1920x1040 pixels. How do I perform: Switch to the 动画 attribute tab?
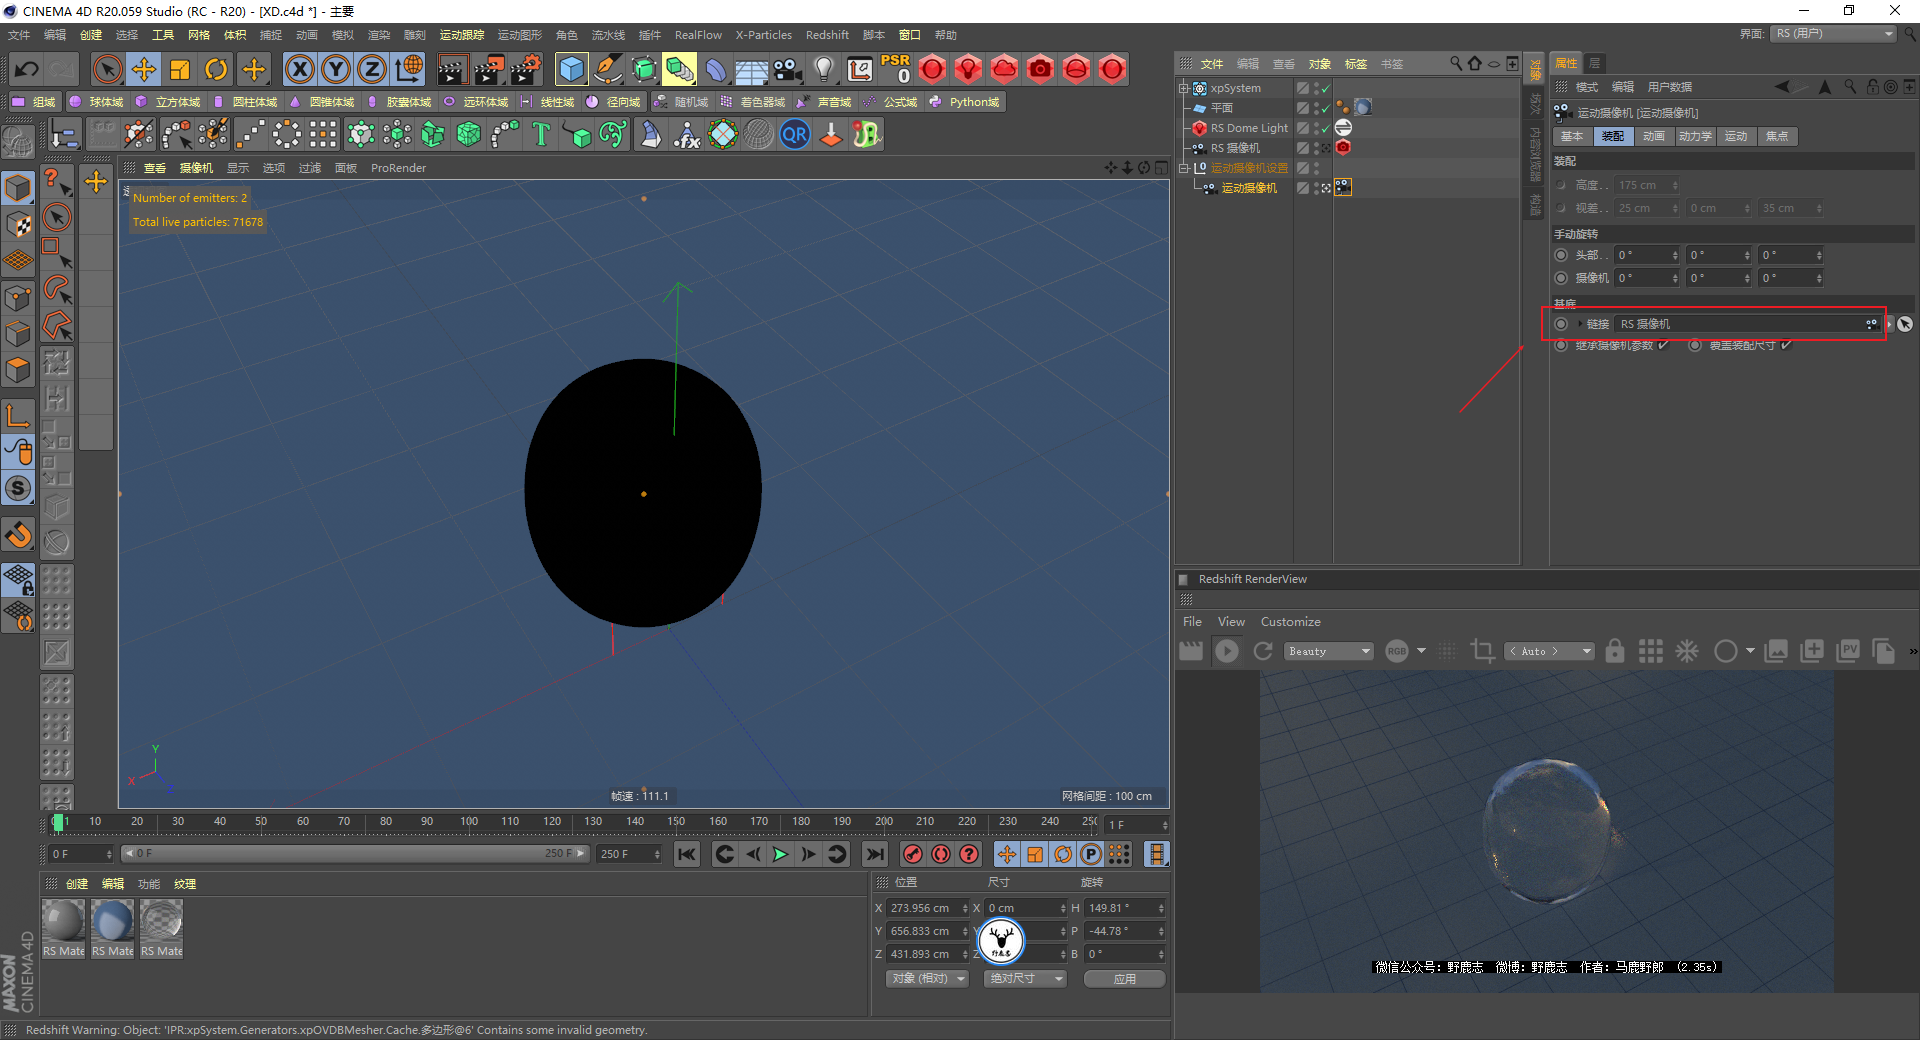[x=1653, y=136]
